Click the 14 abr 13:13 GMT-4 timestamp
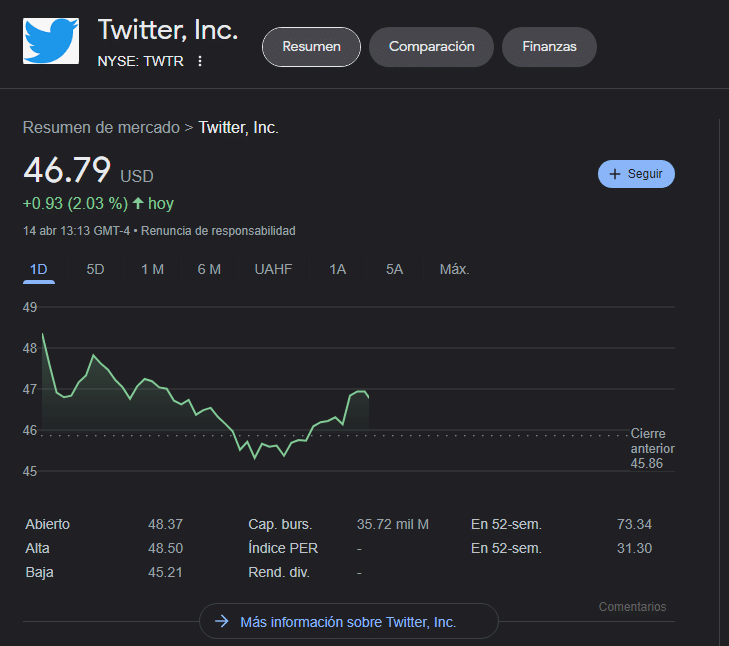 [77, 231]
